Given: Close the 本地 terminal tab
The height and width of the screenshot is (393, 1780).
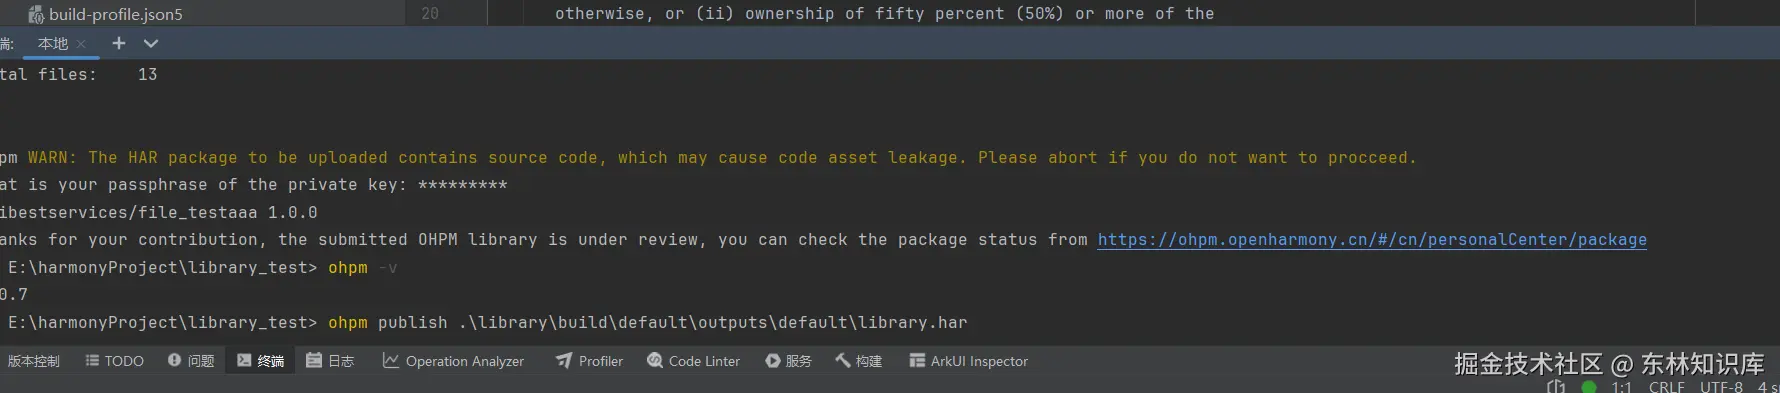Looking at the screenshot, I should tap(81, 44).
